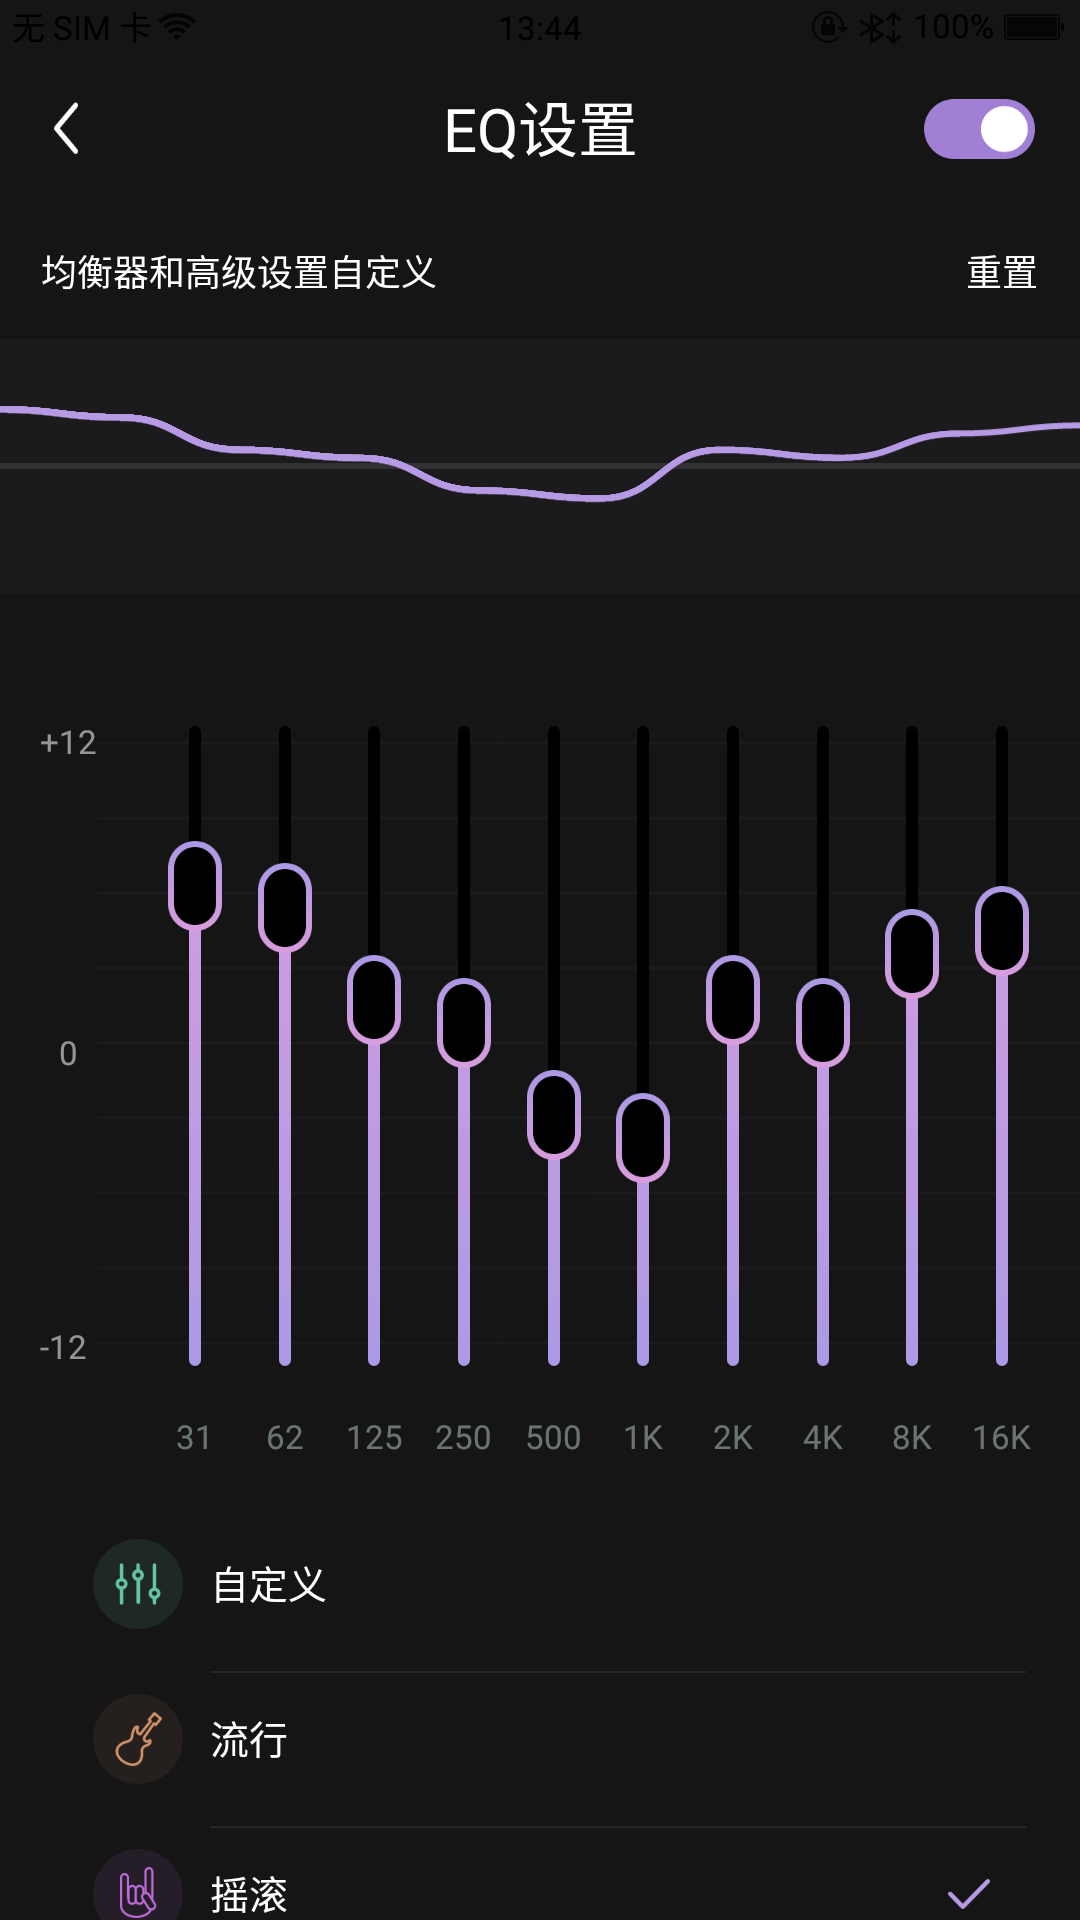The image size is (1080, 1920).
Task: Click the 自定义 equalizer sliders icon
Action: point(138,1584)
